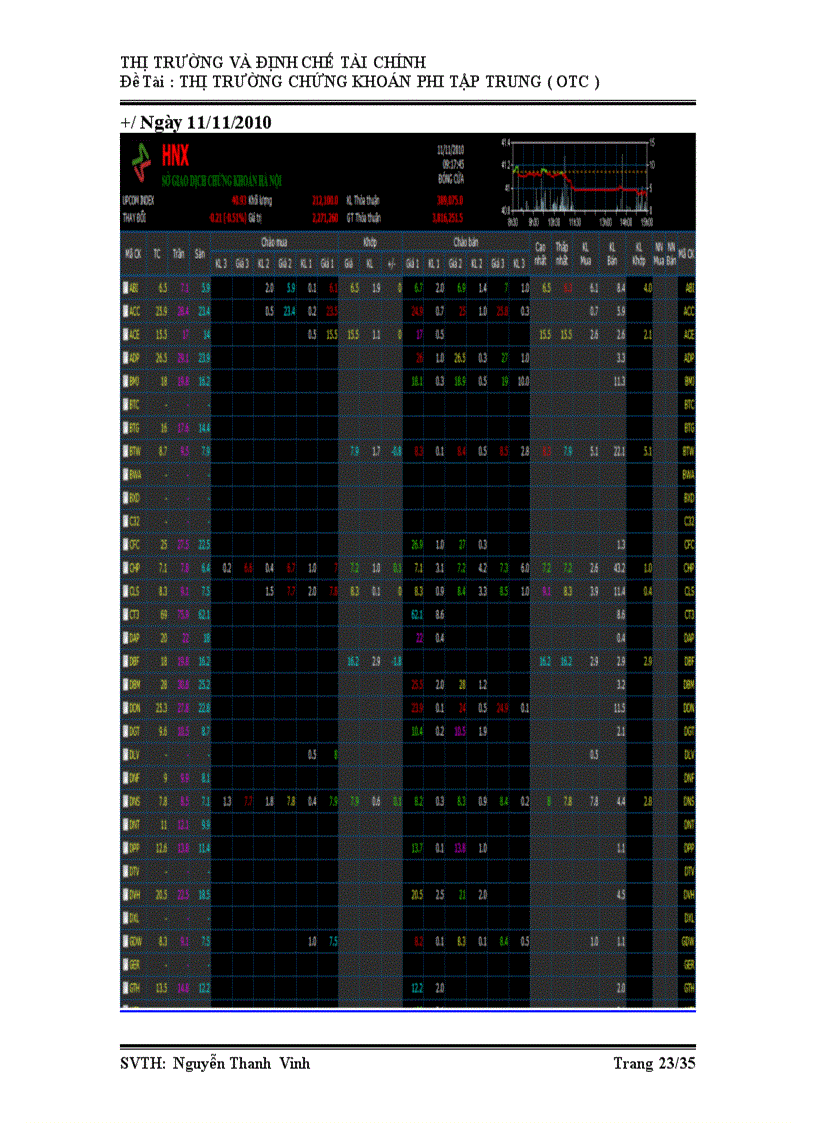This screenshot has width=816, height=1123.
Task: Click the Thấp nhất column header
Action: pos(563,252)
